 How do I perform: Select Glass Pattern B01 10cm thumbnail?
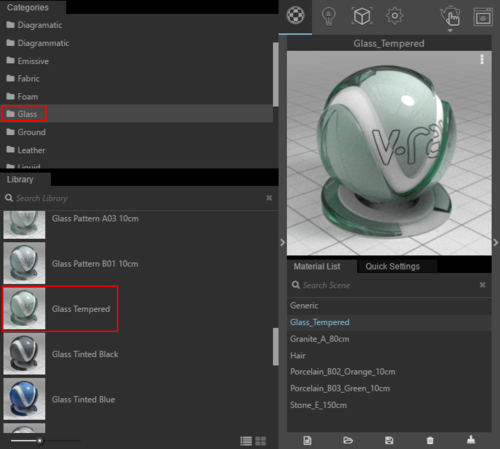click(x=24, y=263)
